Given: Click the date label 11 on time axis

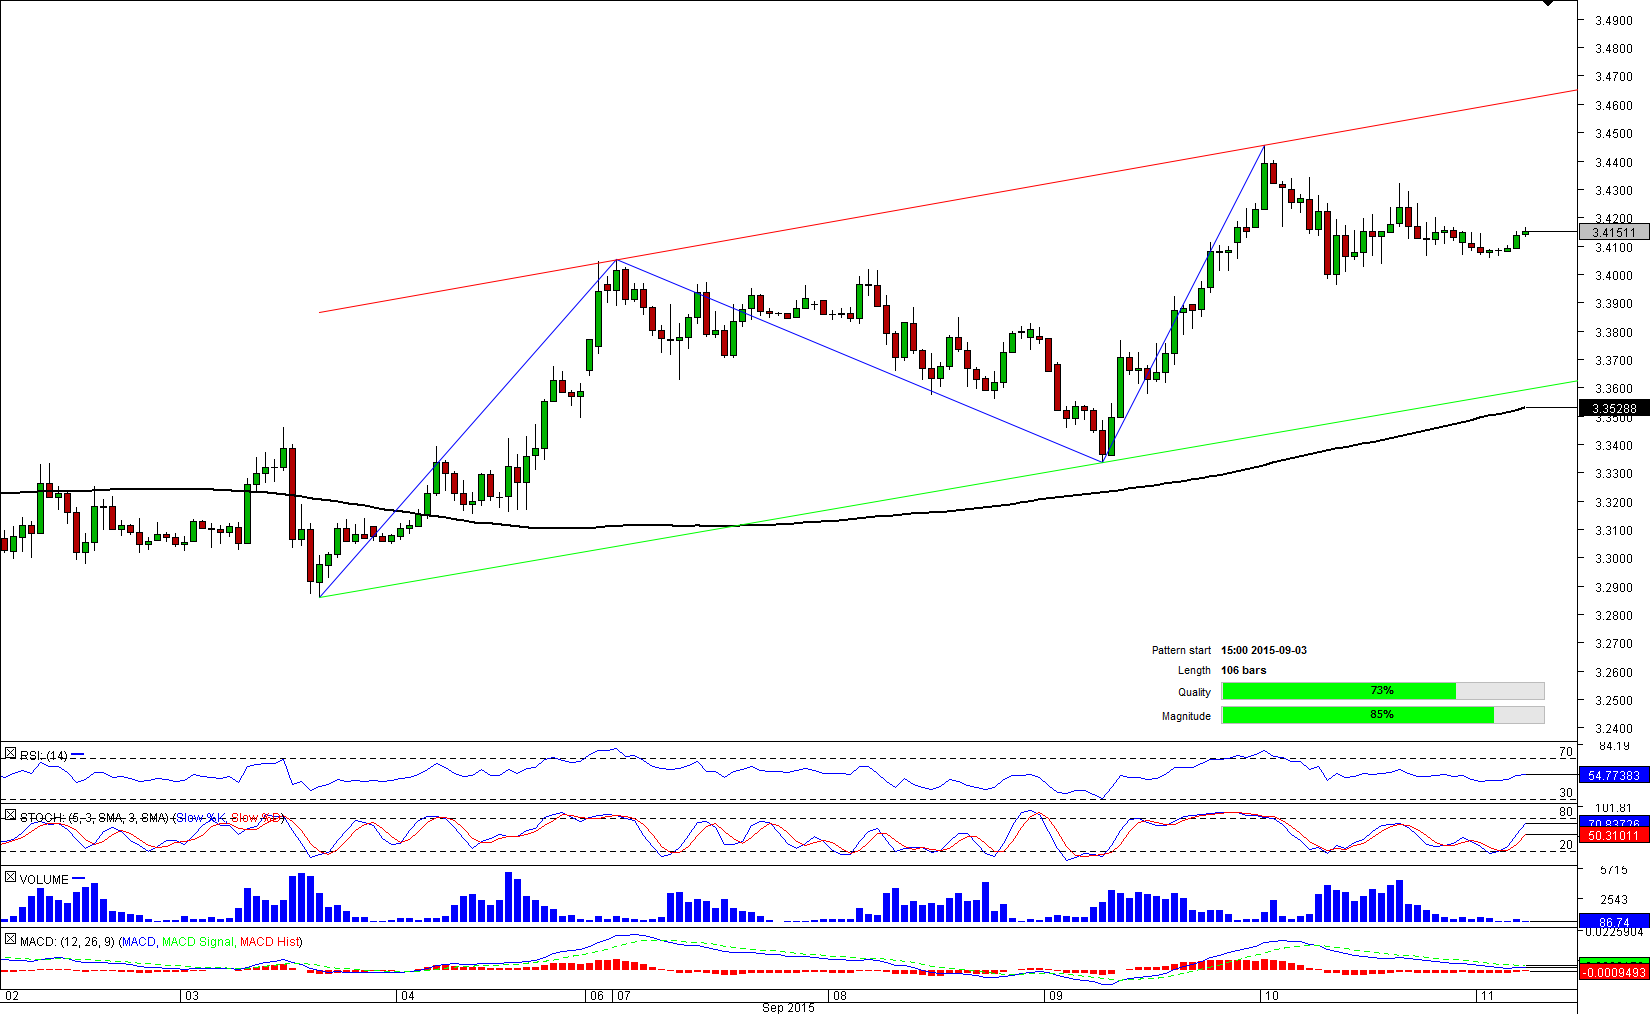Looking at the screenshot, I should (1487, 996).
